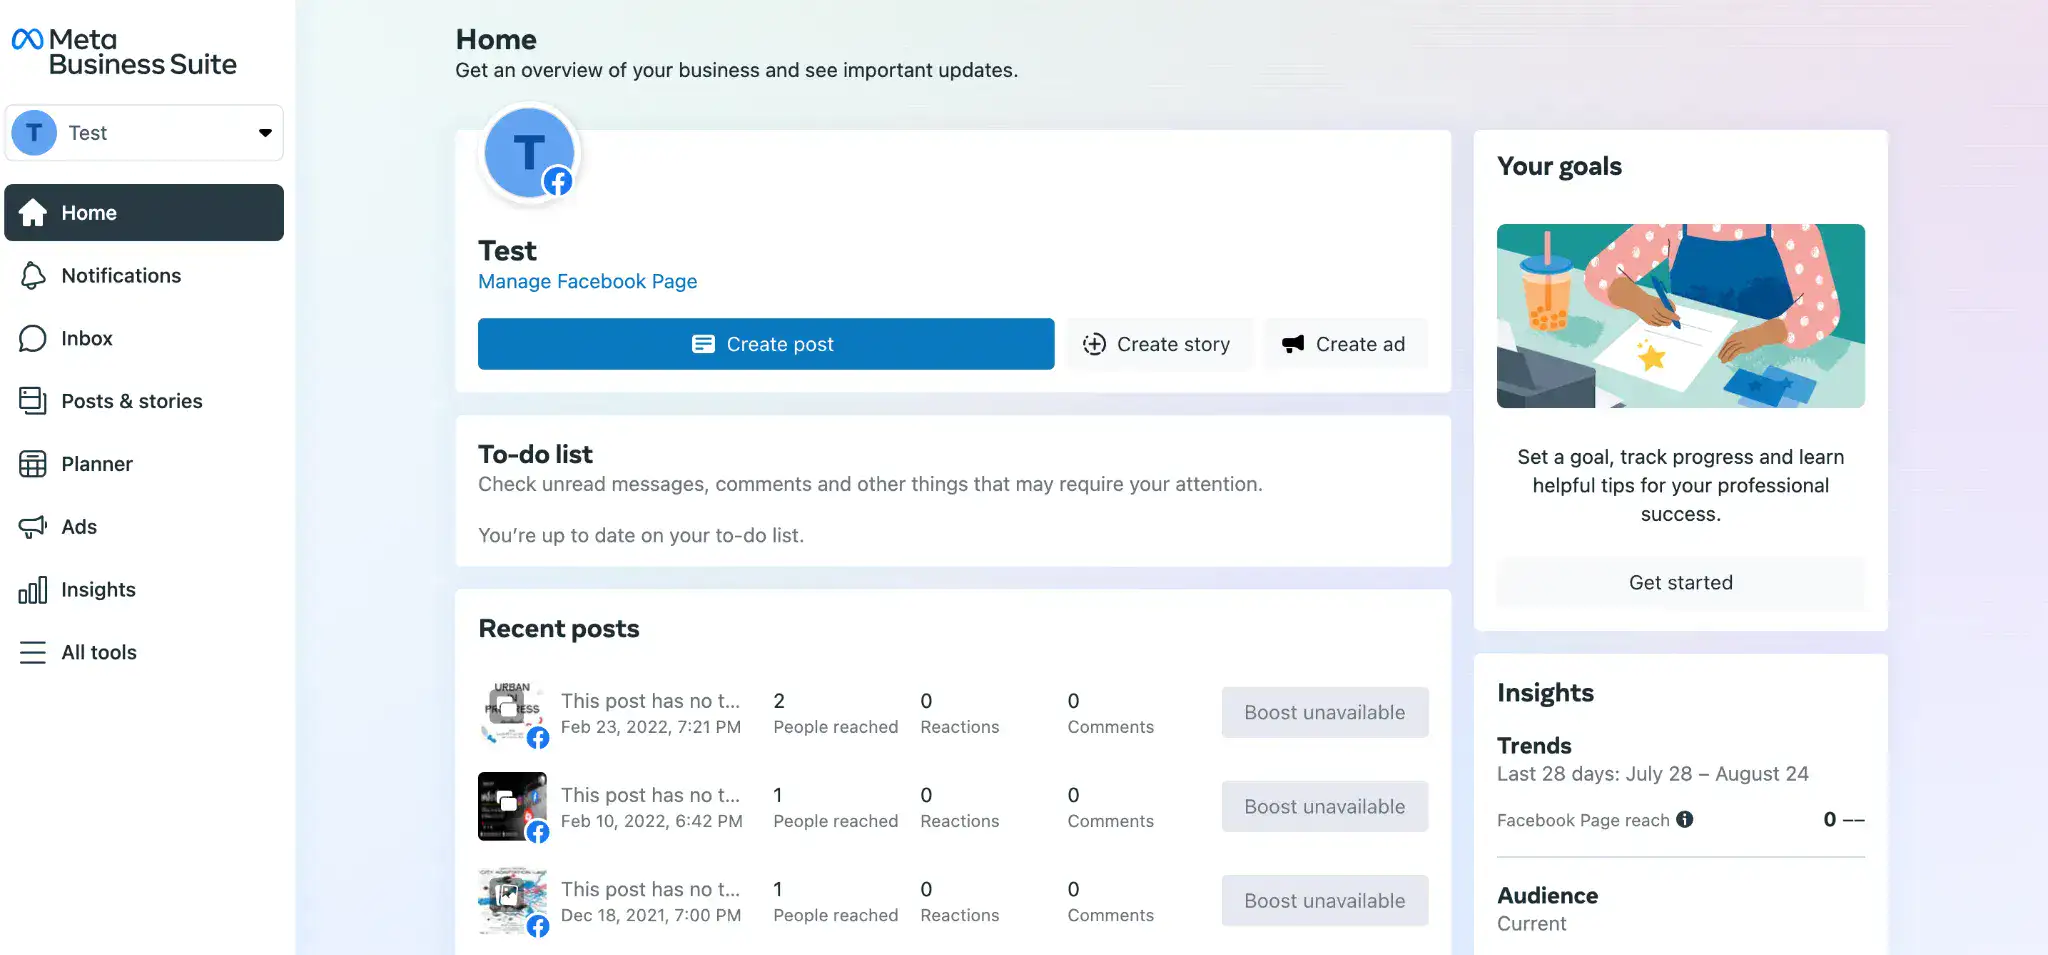Expand the Insights Trends section
The width and height of the screenshot is (2048, 955).
[x=1535, y=745]
